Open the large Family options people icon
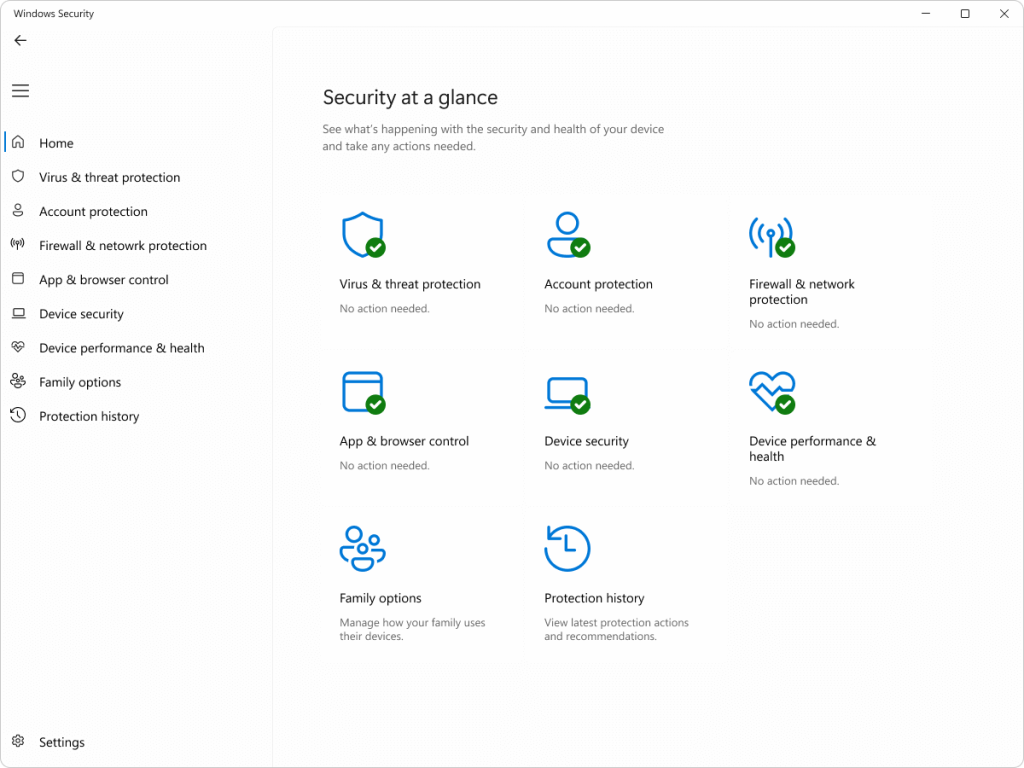Viewport: 1024px width, 768px height. (362, 549)
